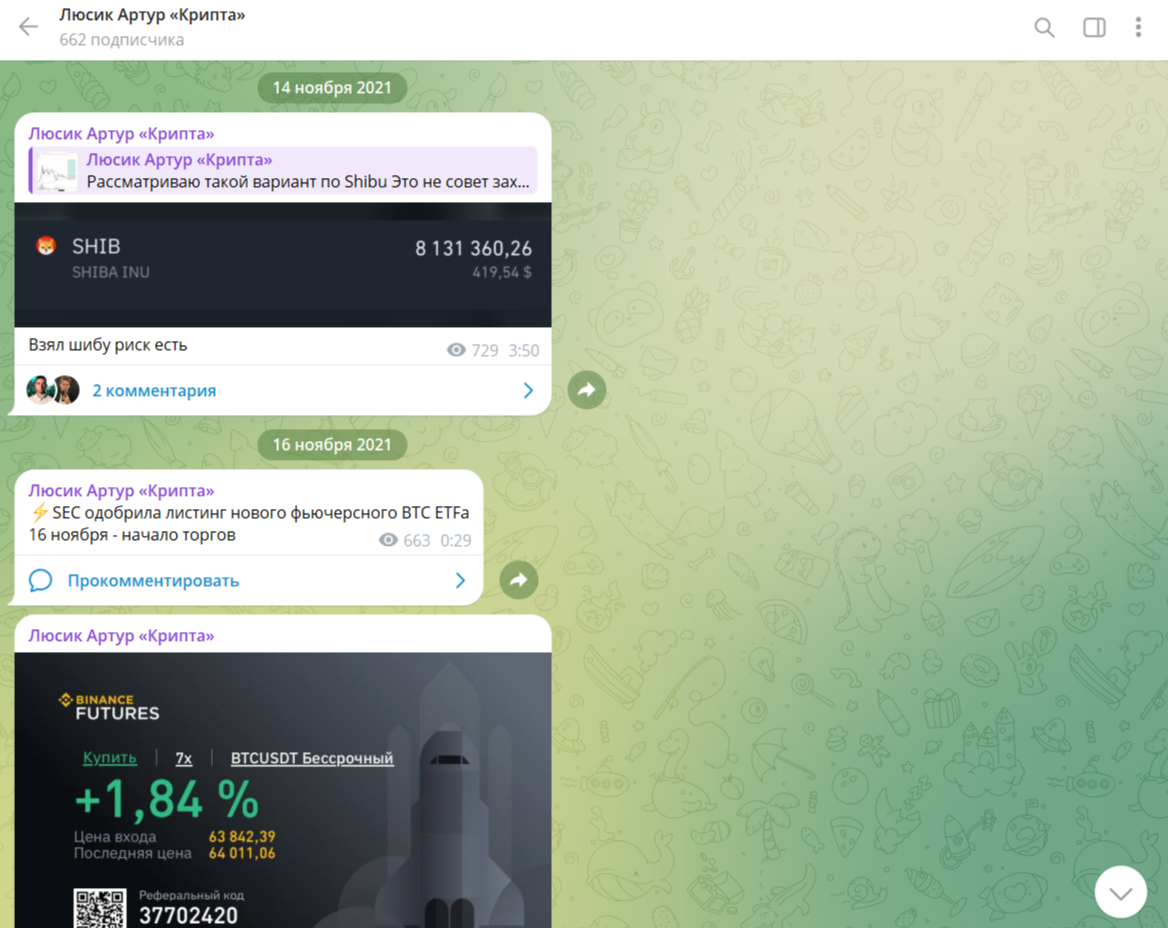
Task: Go back using the header arrow
Action: point(28,27)
